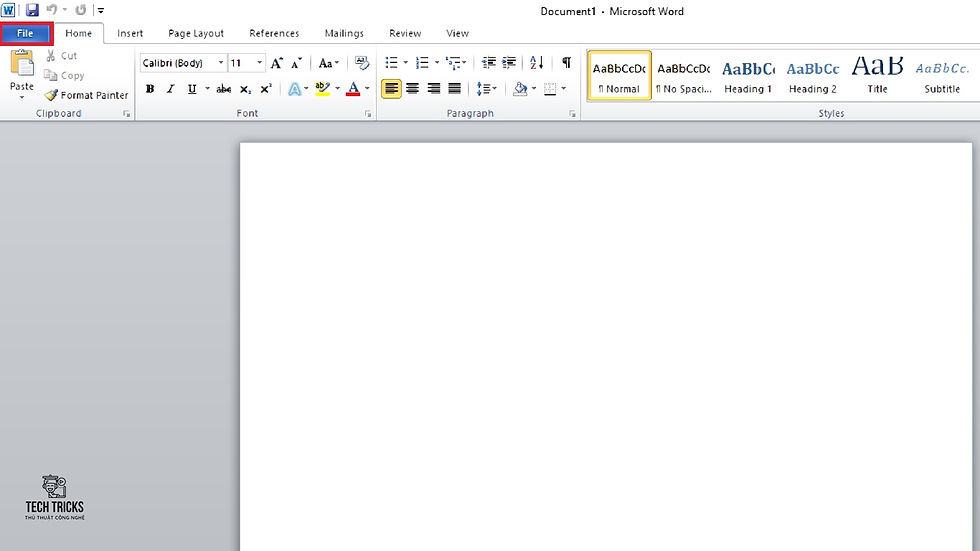Screen dimensions: 980x551
Task: Click the Paste clipboard icon
Action: 22,63
